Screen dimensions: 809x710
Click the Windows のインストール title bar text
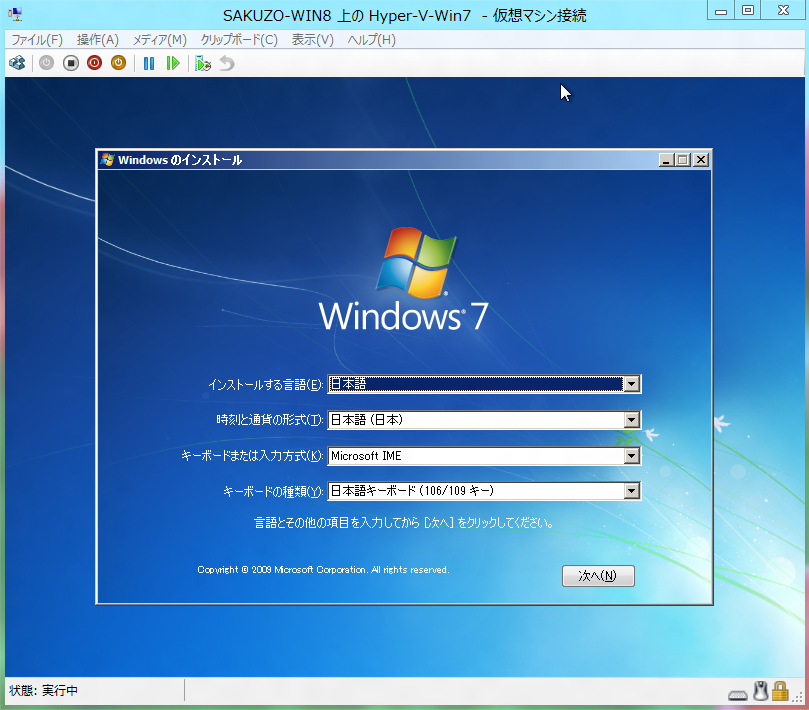point(180,160)
